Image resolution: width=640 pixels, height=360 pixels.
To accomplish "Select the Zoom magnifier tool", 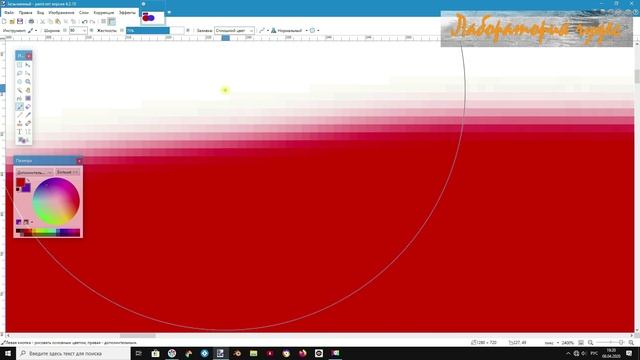I will point(28,82).
